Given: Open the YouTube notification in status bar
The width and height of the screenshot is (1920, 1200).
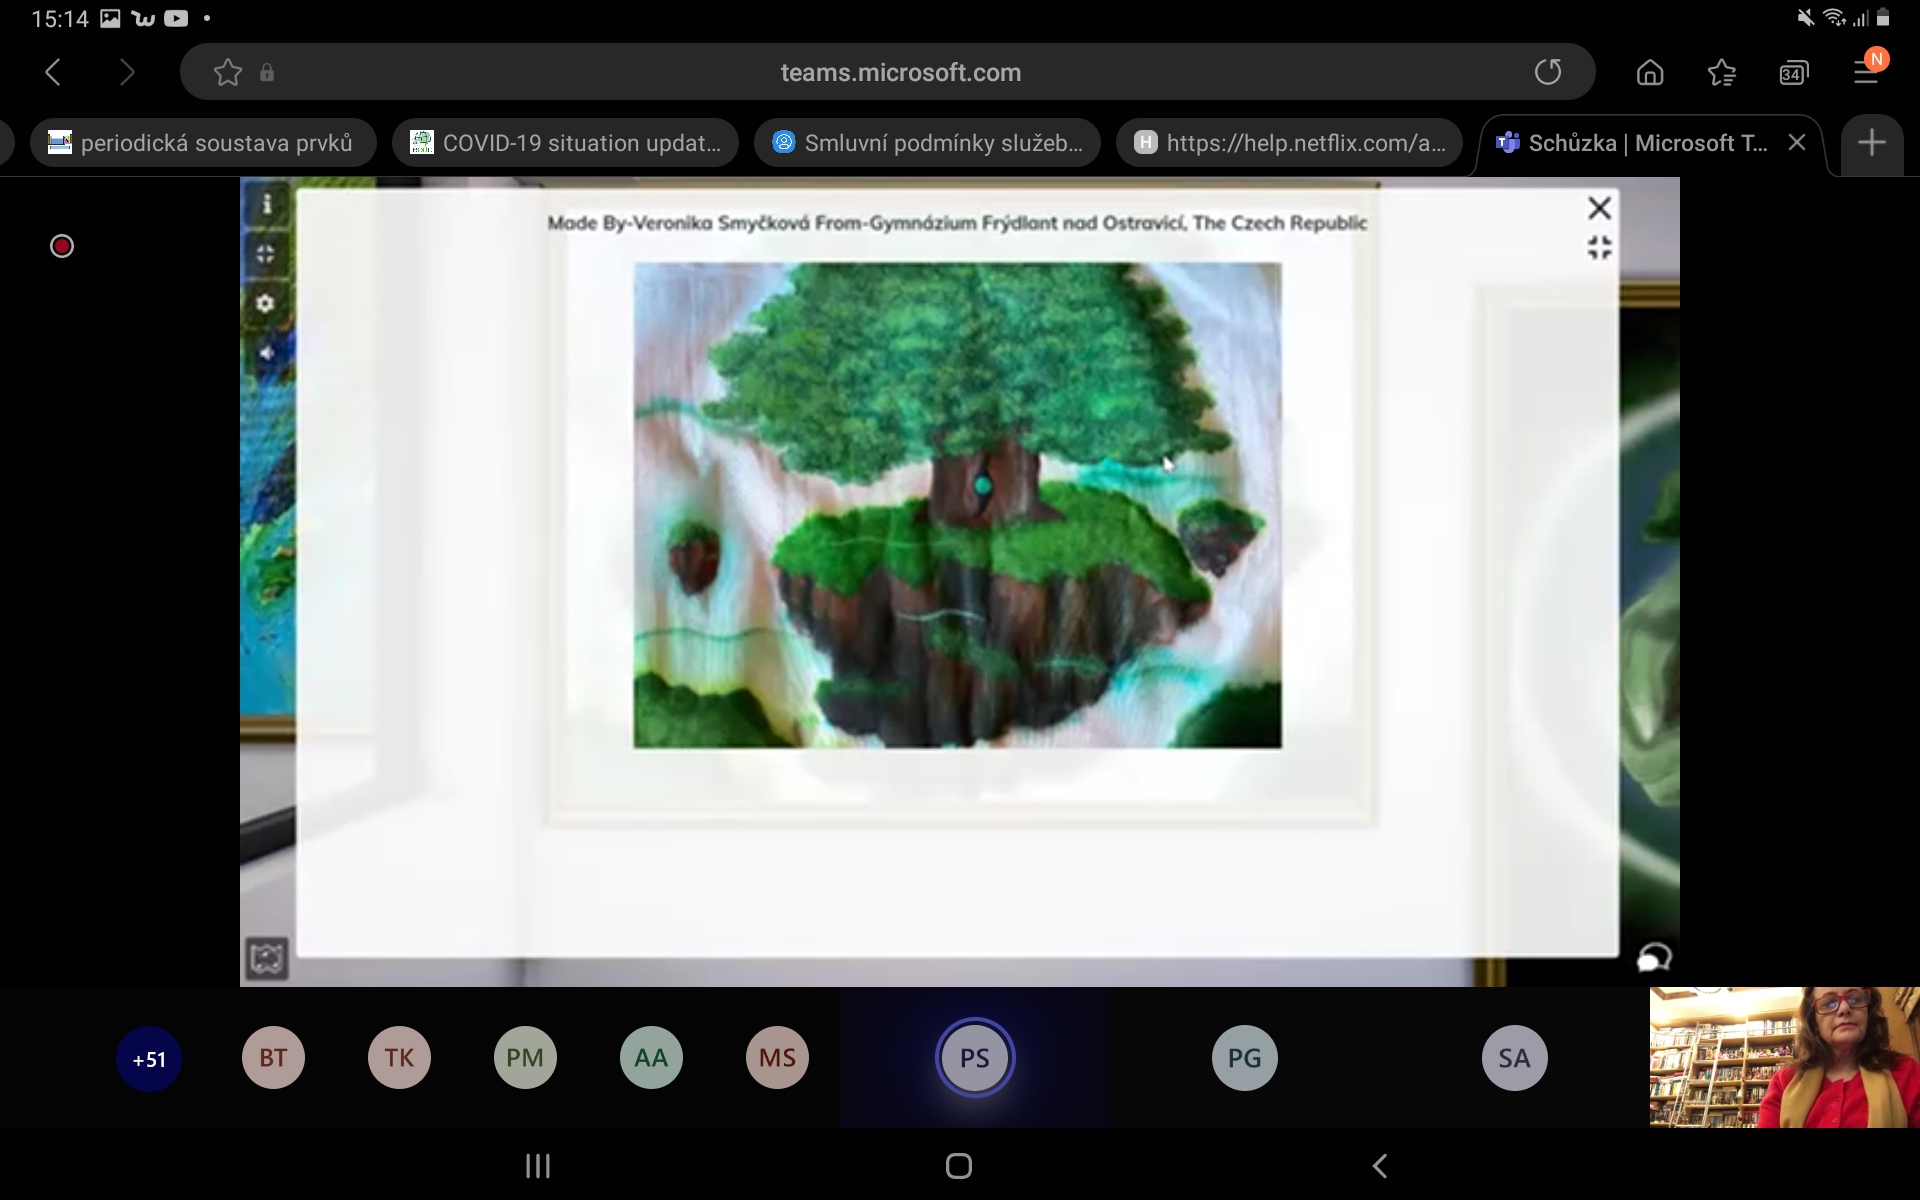Looking at the screenshot, I should pyautogui.click(x=176, y=18).
